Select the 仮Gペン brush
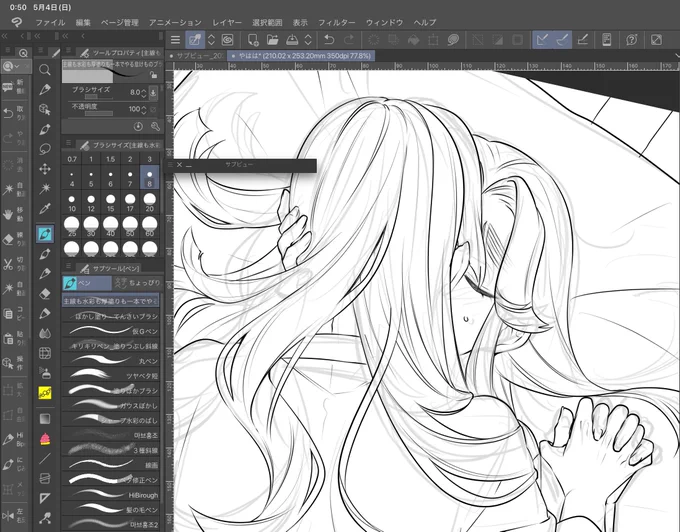 tap(111, 331)
